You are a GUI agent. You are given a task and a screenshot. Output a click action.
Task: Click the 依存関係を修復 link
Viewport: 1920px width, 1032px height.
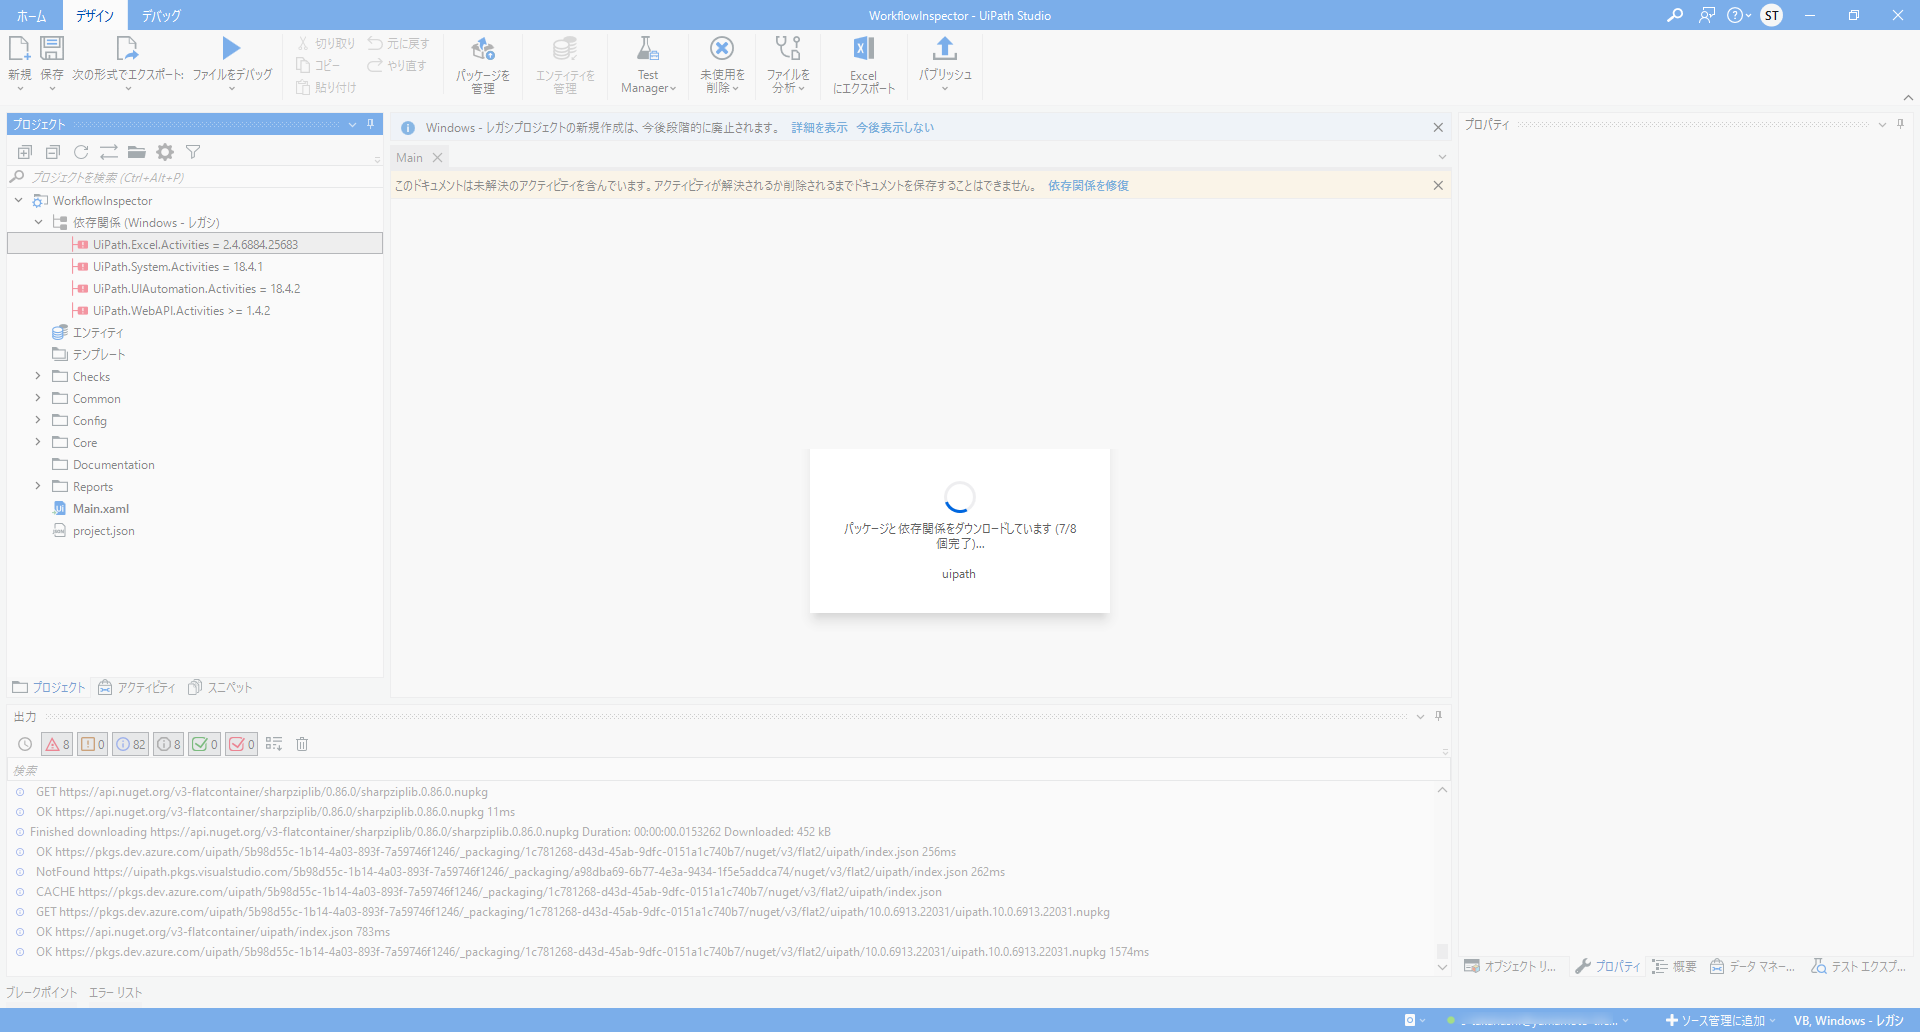tap(1088, 186)
